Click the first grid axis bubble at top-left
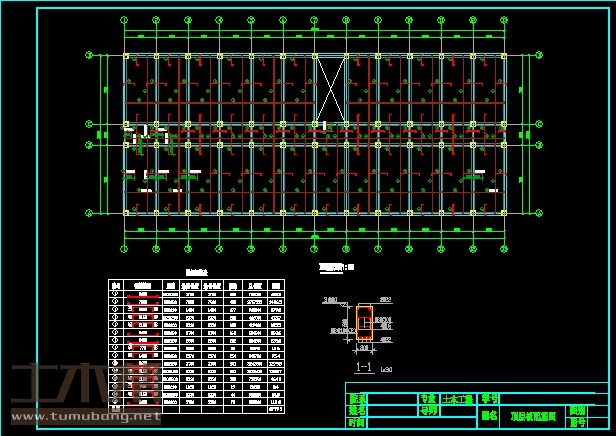The width and height of the screenshot is (616, 436). [125, 19]
